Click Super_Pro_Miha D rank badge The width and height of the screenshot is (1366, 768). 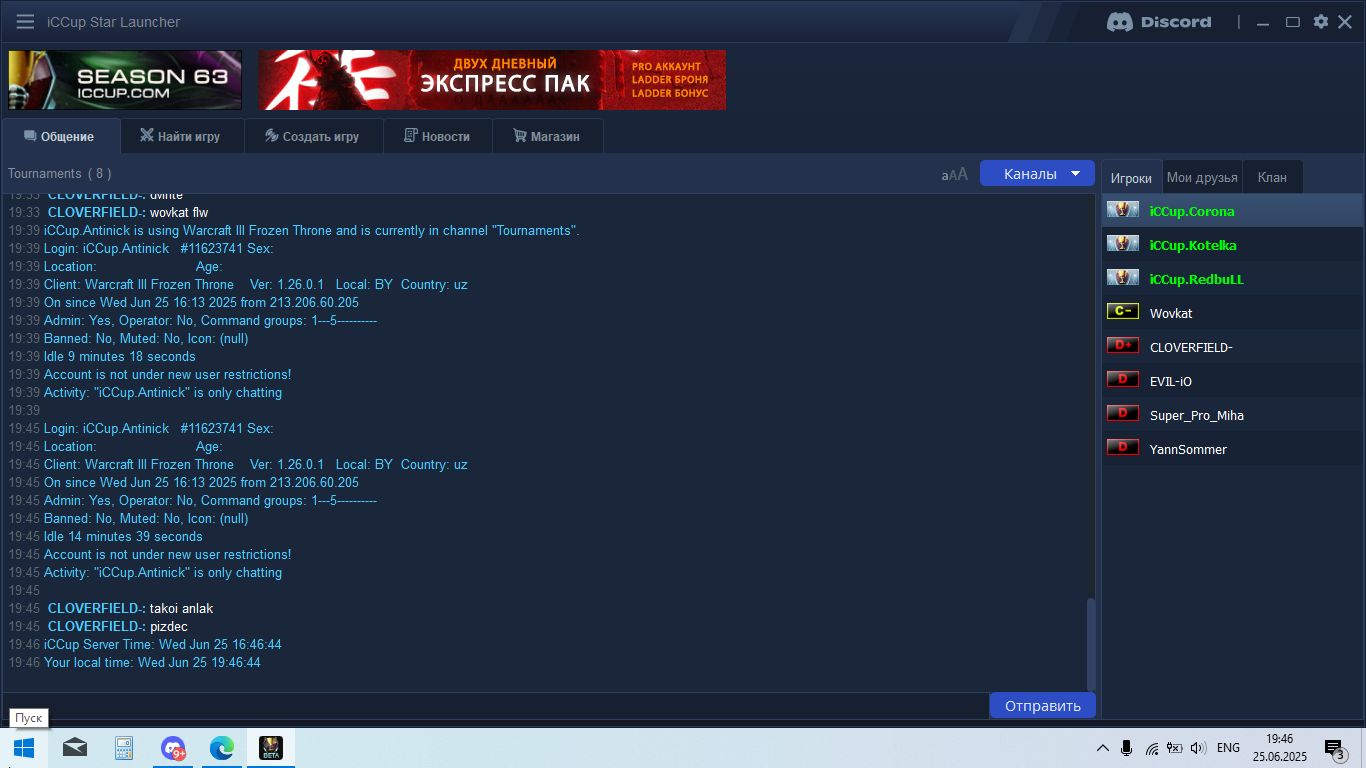(1123, 414)
